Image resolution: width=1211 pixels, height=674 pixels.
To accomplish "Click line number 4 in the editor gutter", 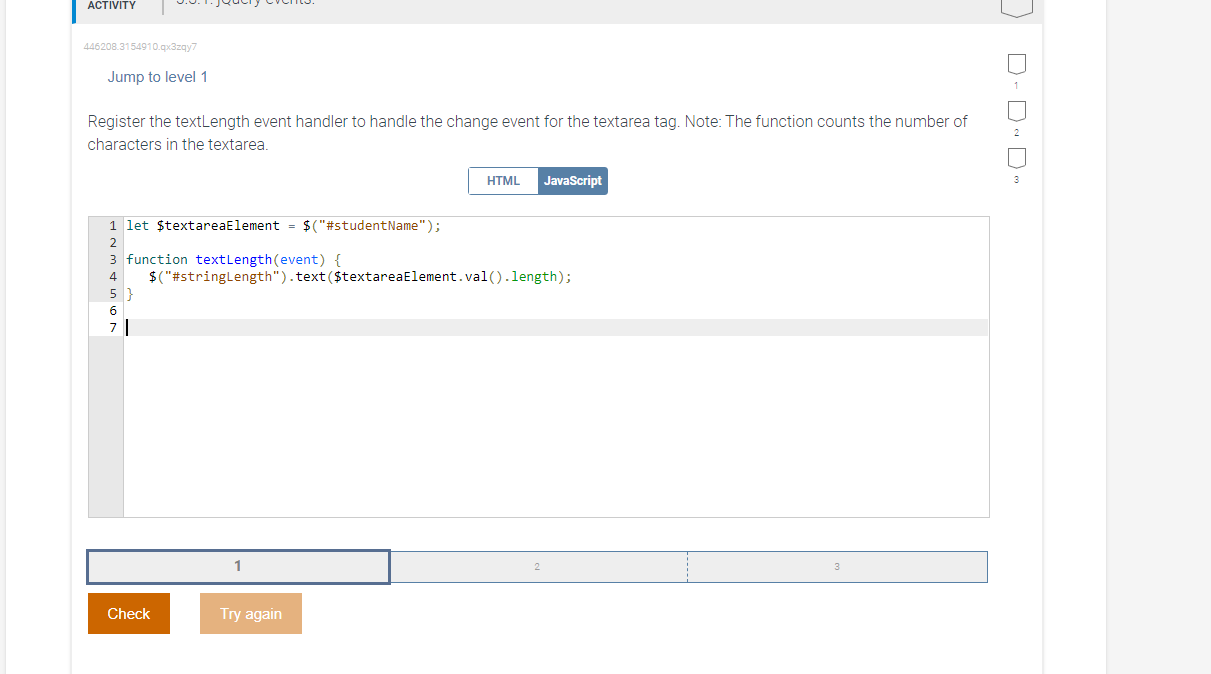I will tap(111, 276).
